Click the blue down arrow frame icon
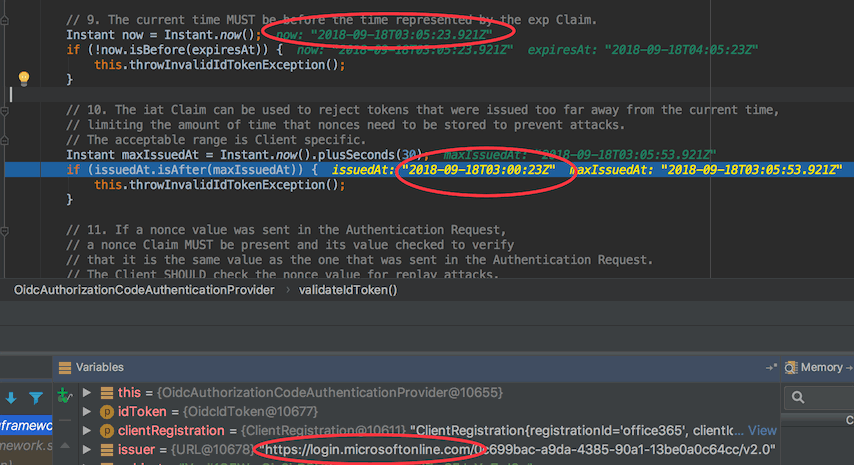The height and width of the screenshot is (465, 854). click(x=9, y=398)
